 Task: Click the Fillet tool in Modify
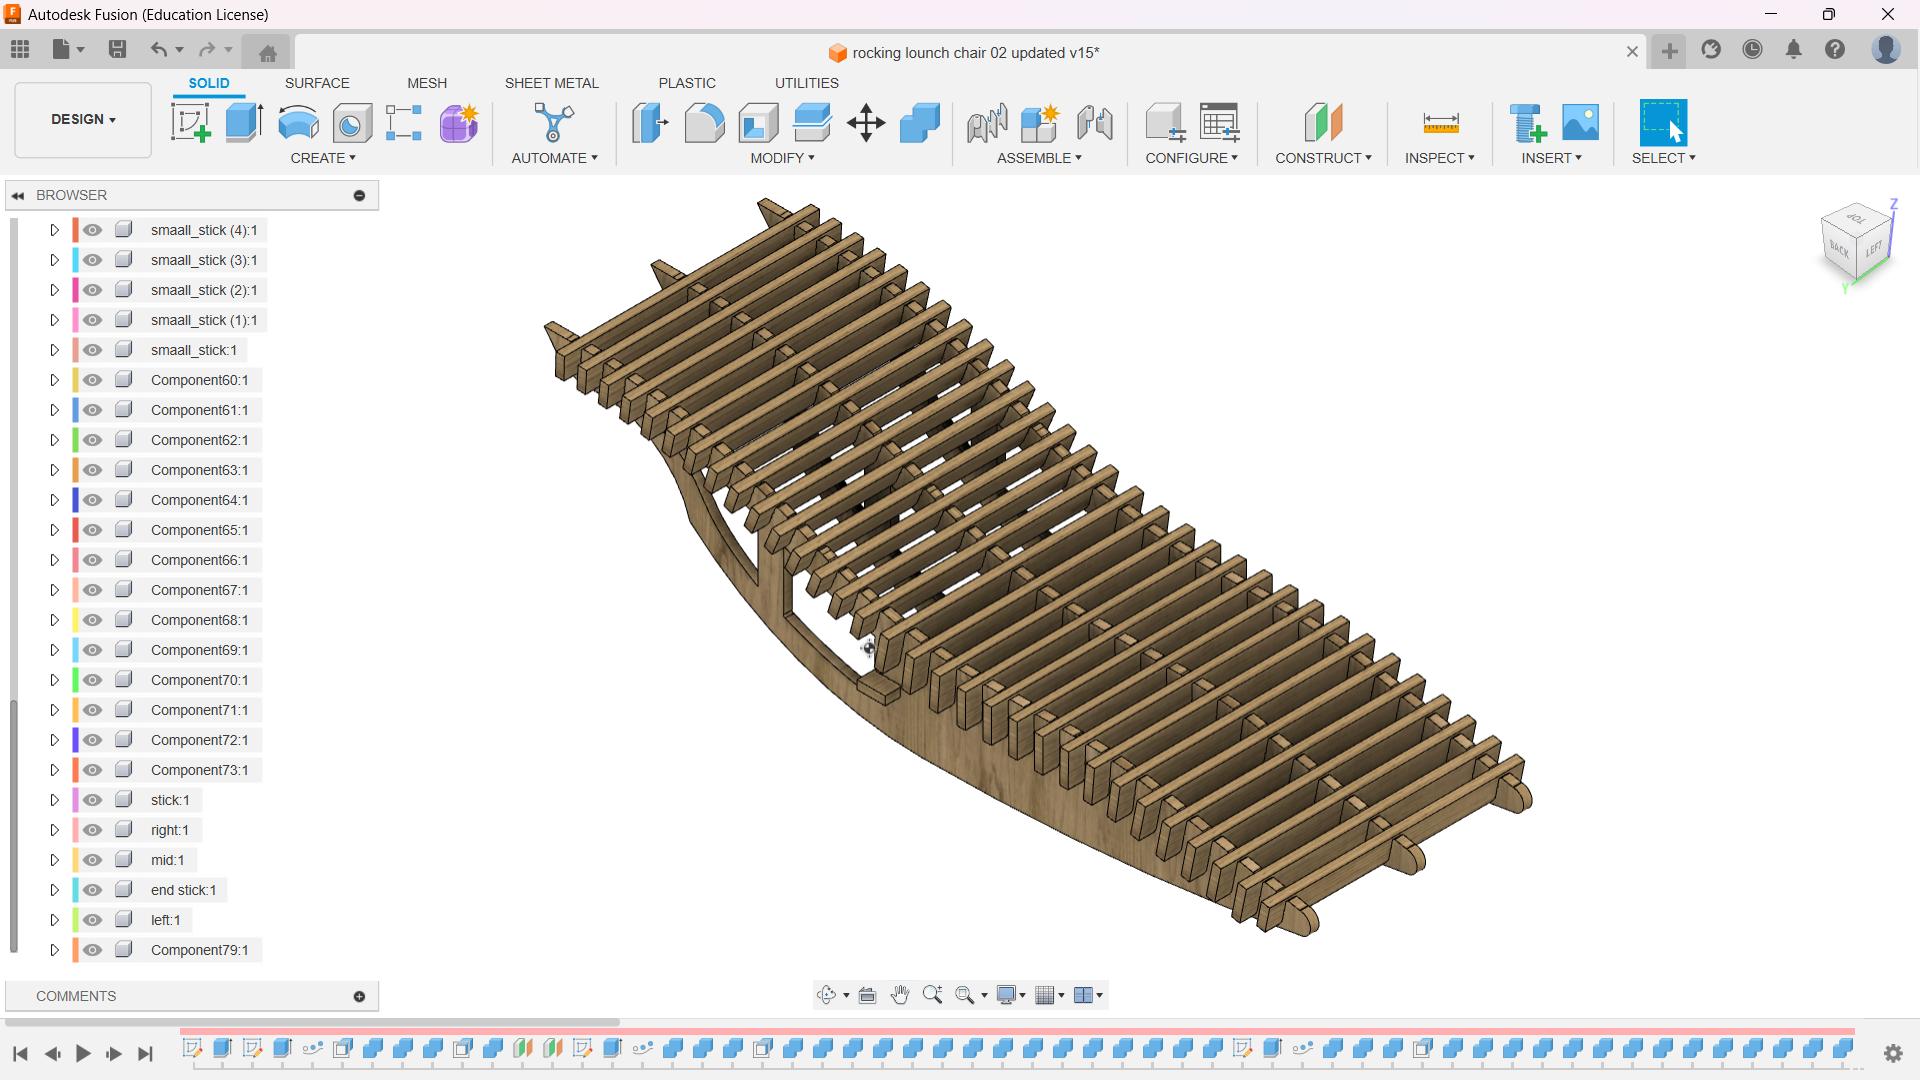tap(704, 123)
